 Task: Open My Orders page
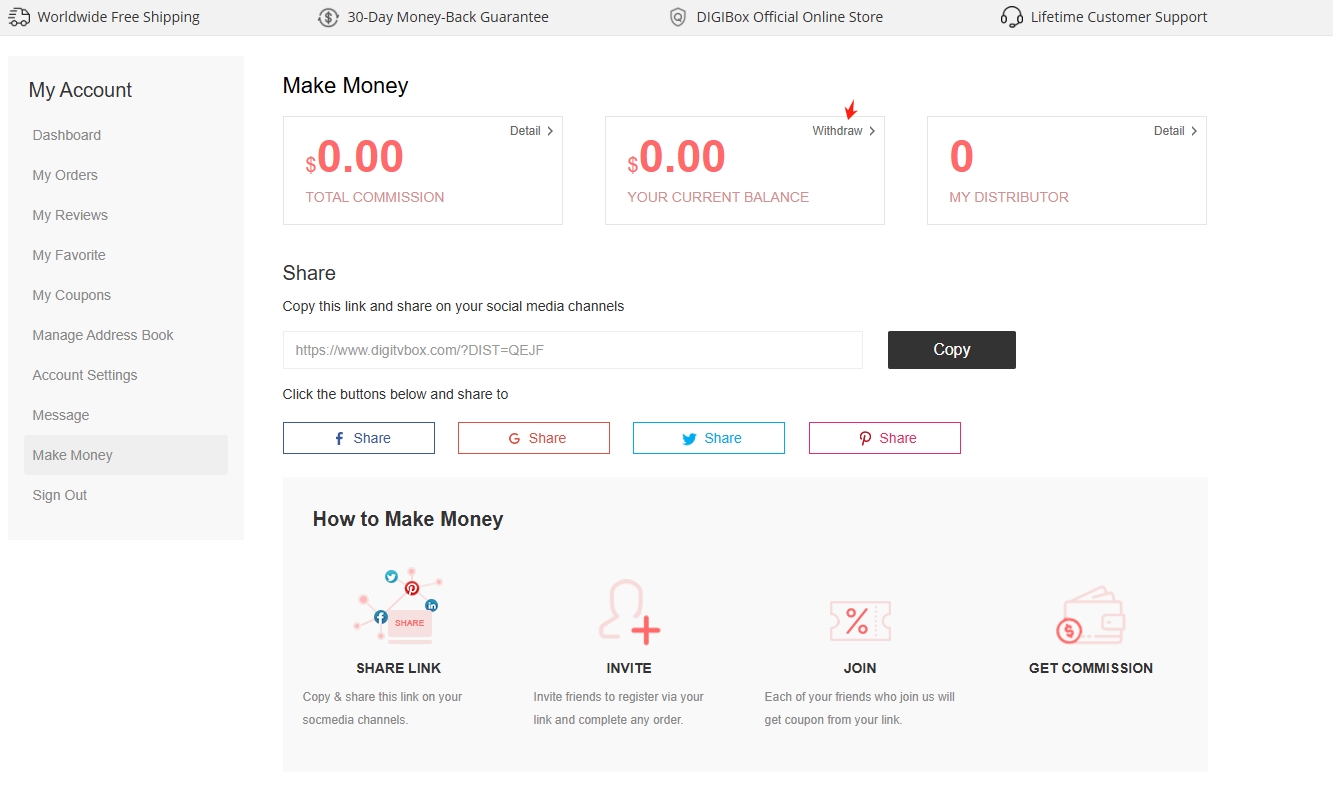pyautogui.click(x=65, y=175)
